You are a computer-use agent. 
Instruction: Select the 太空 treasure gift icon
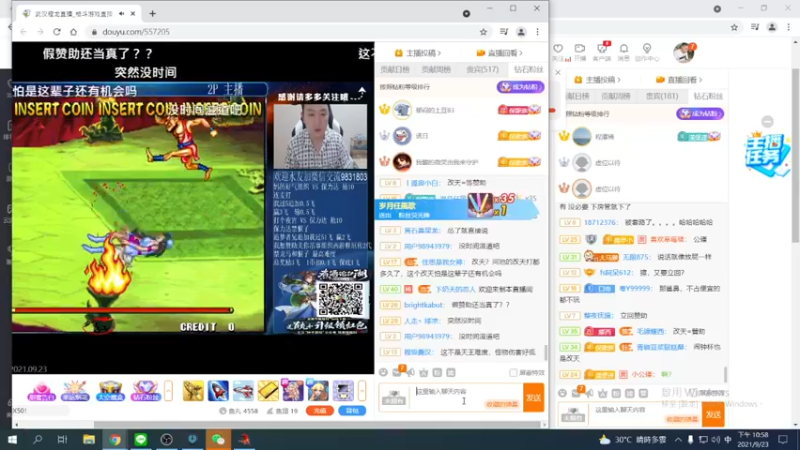click(x=110, y=391)
